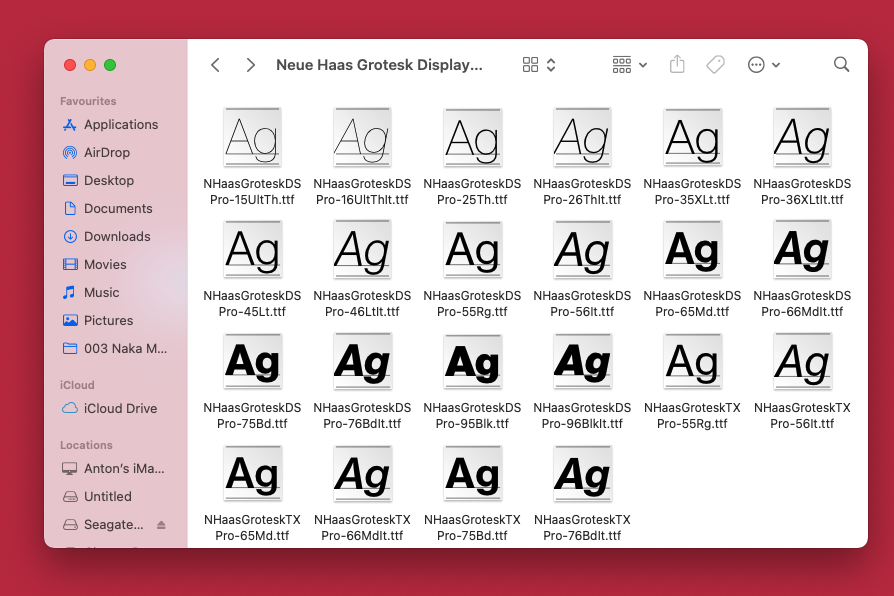Open Desktop in the sidebar
The width and height of the screenshot is (894, 596).
coord(98,180)
